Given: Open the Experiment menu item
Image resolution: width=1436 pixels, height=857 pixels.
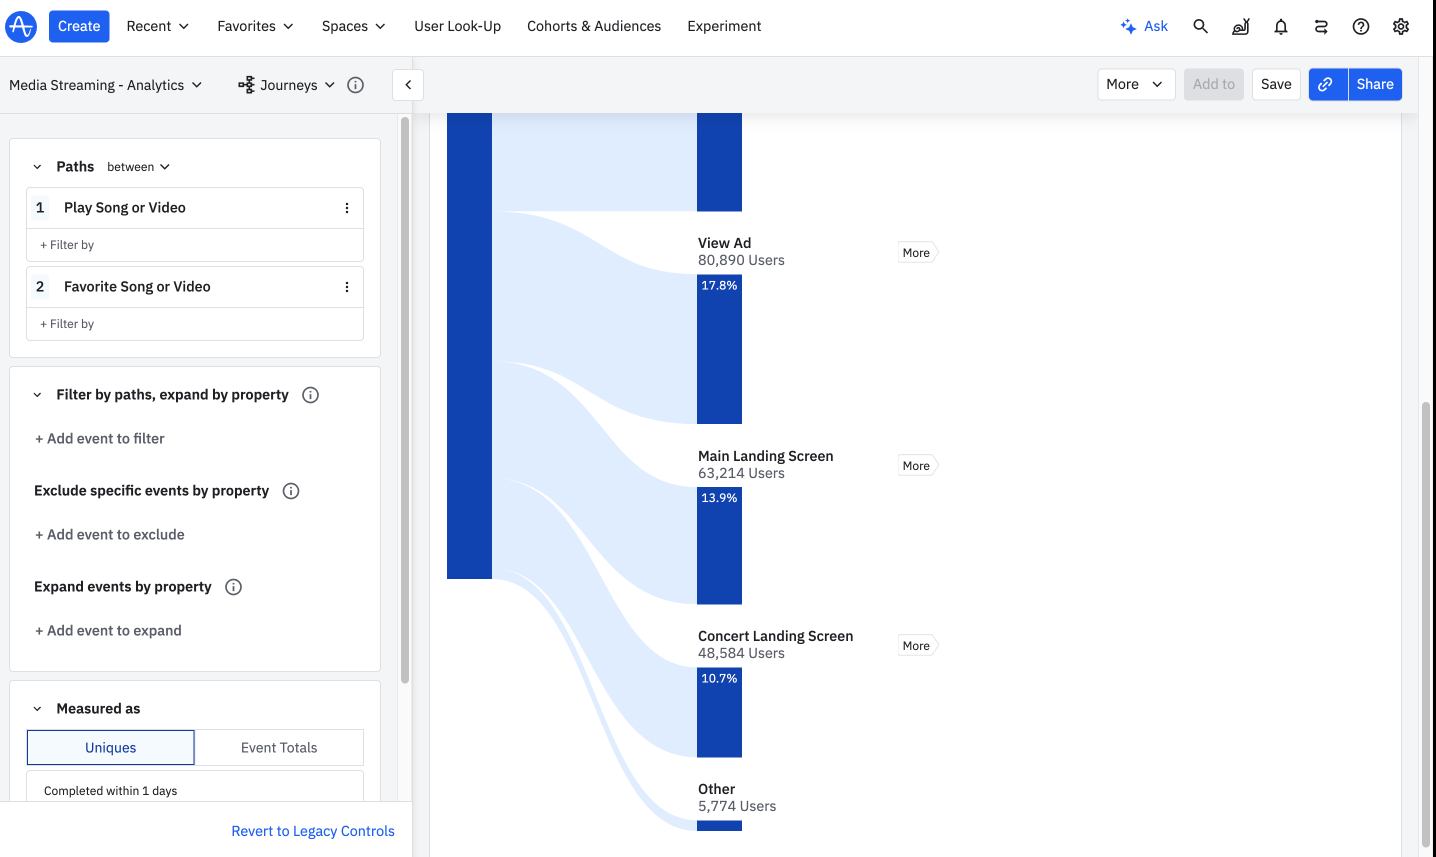Looking at the screenshot, I should click(x=724, y=26).
